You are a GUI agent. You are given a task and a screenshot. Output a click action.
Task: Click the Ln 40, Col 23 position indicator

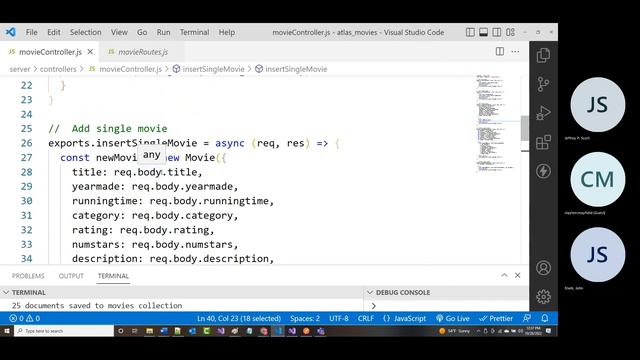239,318
